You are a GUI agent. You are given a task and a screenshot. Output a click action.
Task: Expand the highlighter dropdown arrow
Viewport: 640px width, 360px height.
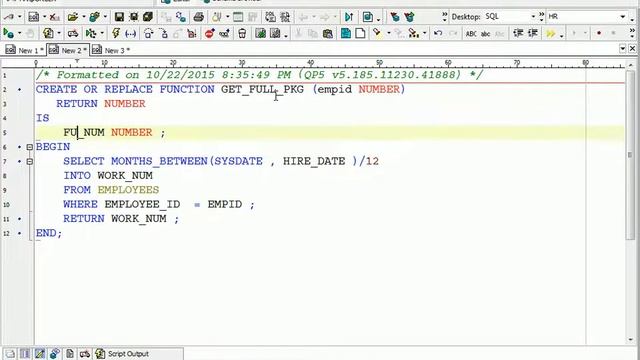(388, 33)
